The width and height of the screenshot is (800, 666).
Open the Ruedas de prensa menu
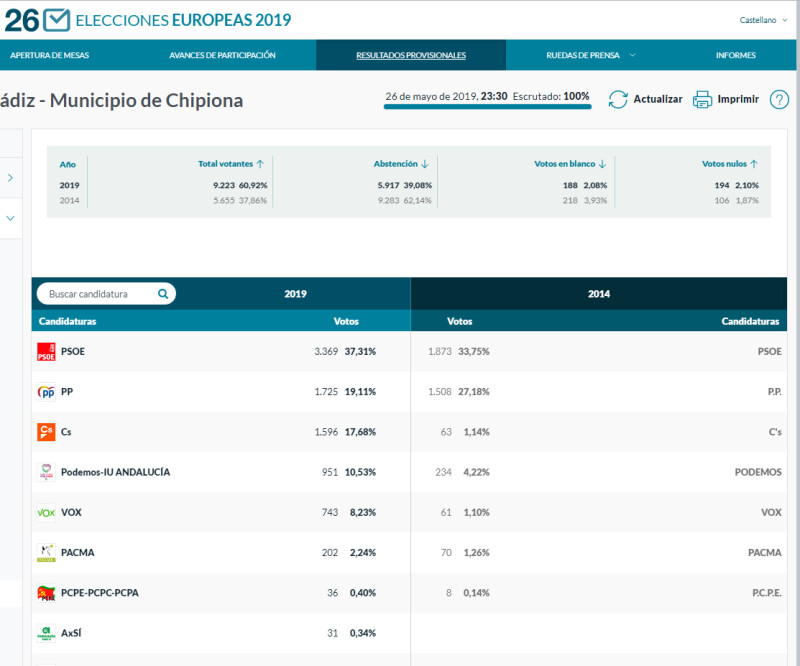pyautogui.click(x=583, y=55)
